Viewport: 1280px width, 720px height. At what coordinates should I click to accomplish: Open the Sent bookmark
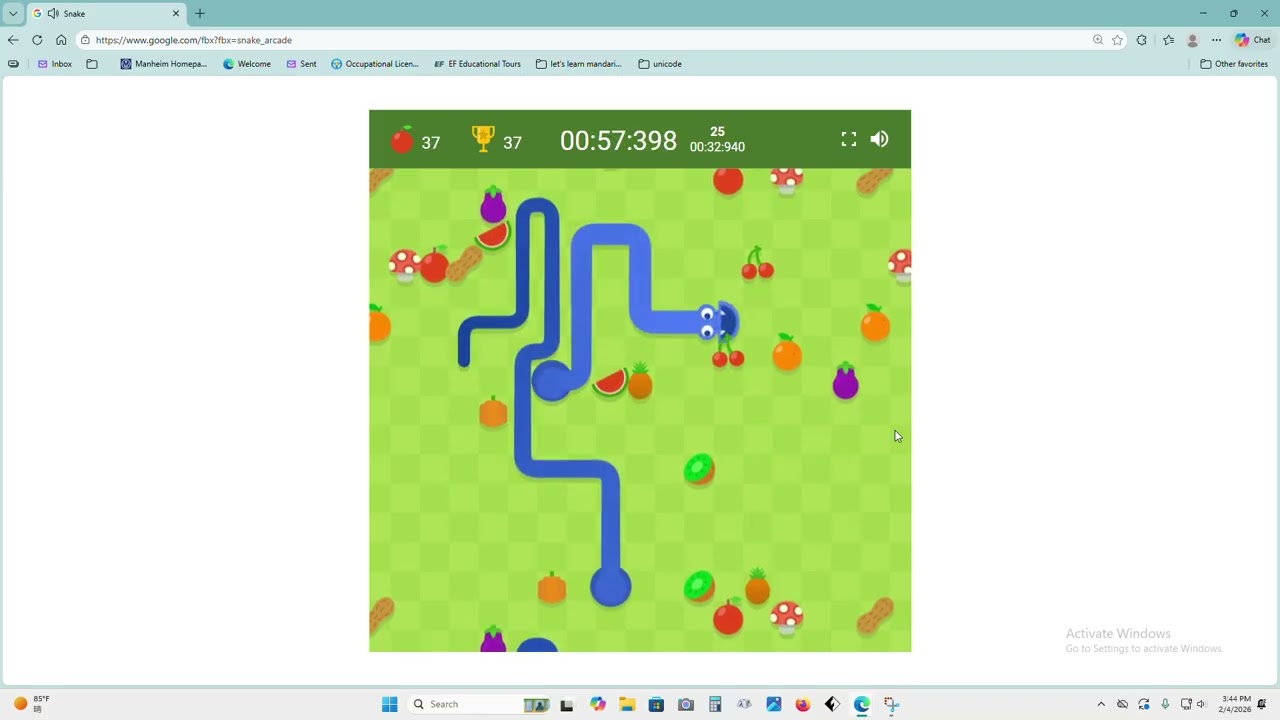pyautogui.click(x=301, y=64)
